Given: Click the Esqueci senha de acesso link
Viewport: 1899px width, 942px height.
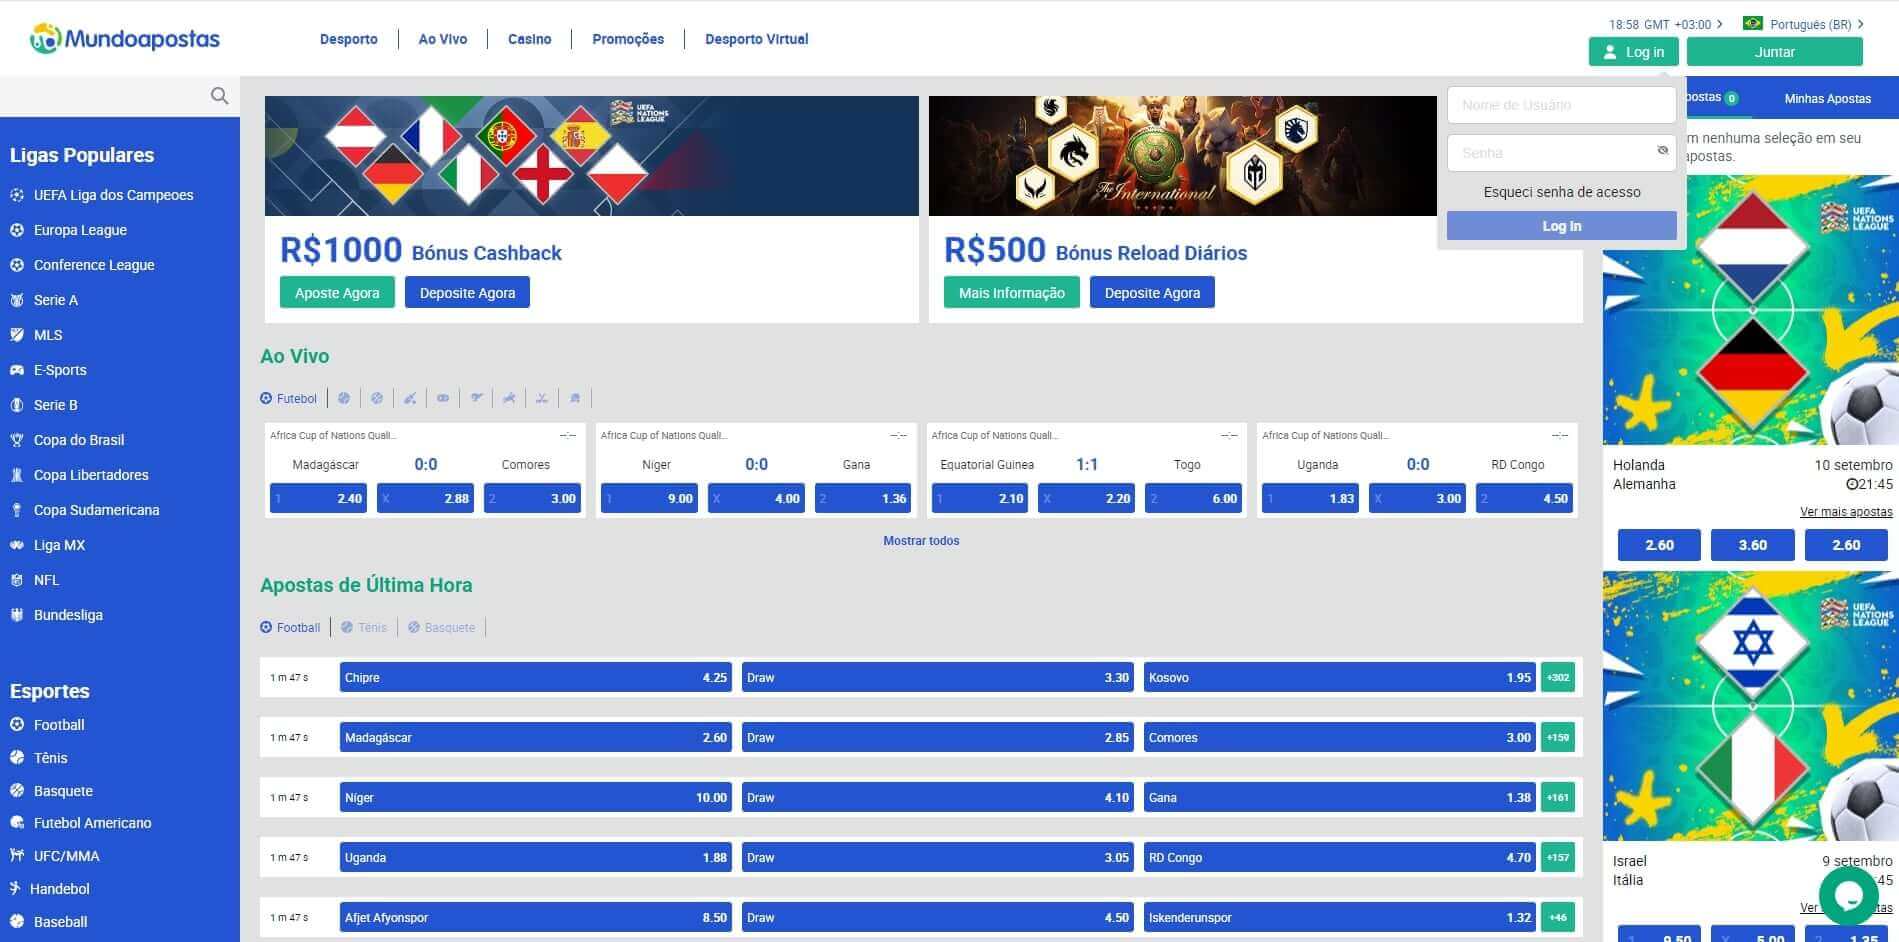Looking at the screenshot, I should tap(1560, 191).
